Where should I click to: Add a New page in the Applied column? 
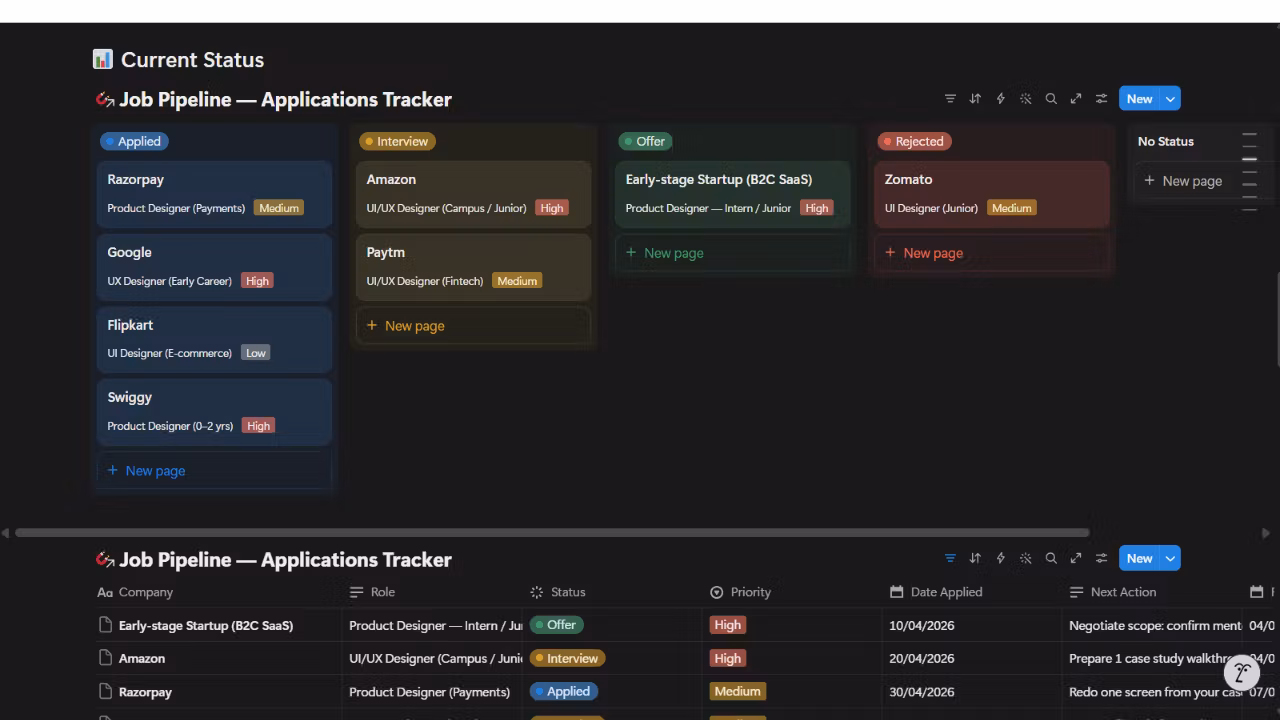click(x=214, y=471)
